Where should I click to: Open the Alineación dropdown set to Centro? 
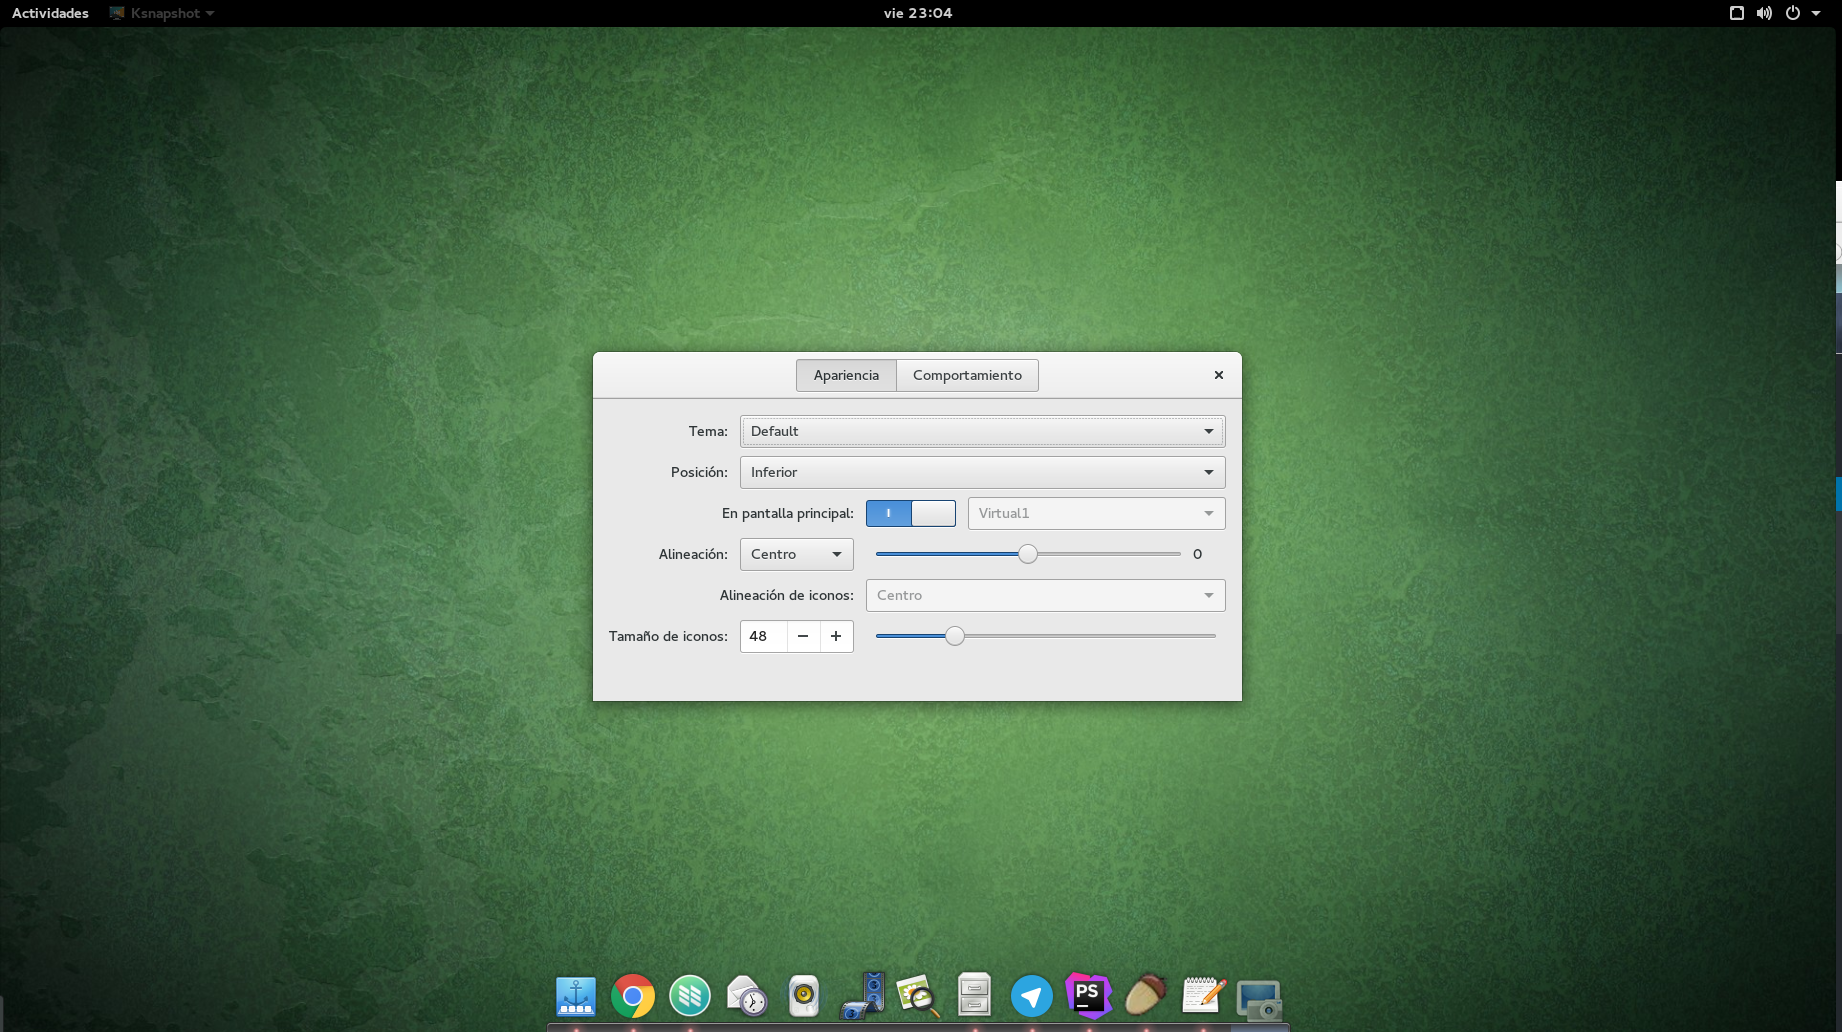796,554
